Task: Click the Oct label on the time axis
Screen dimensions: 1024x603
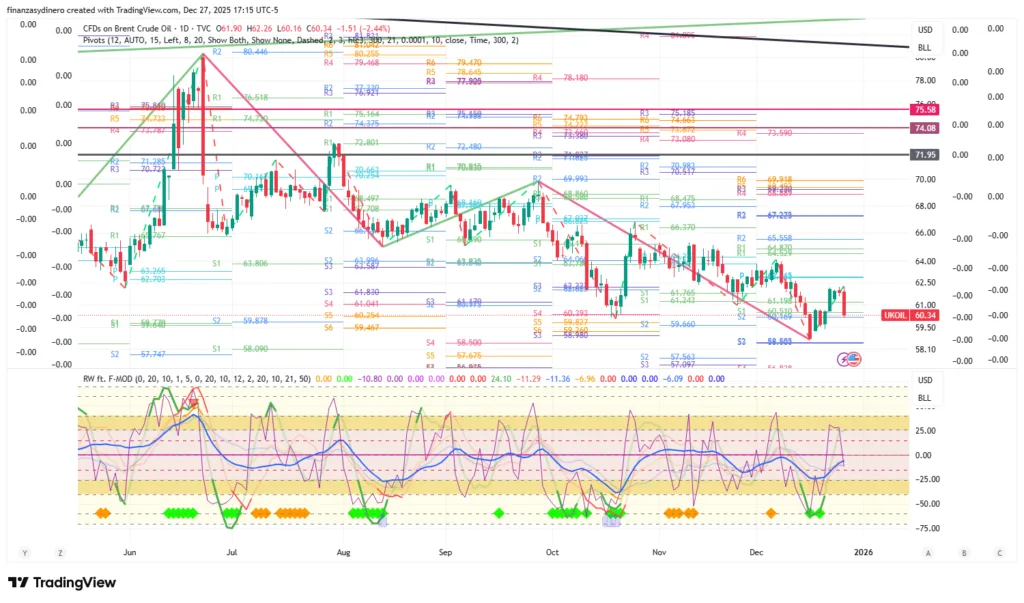Action: 552,552
